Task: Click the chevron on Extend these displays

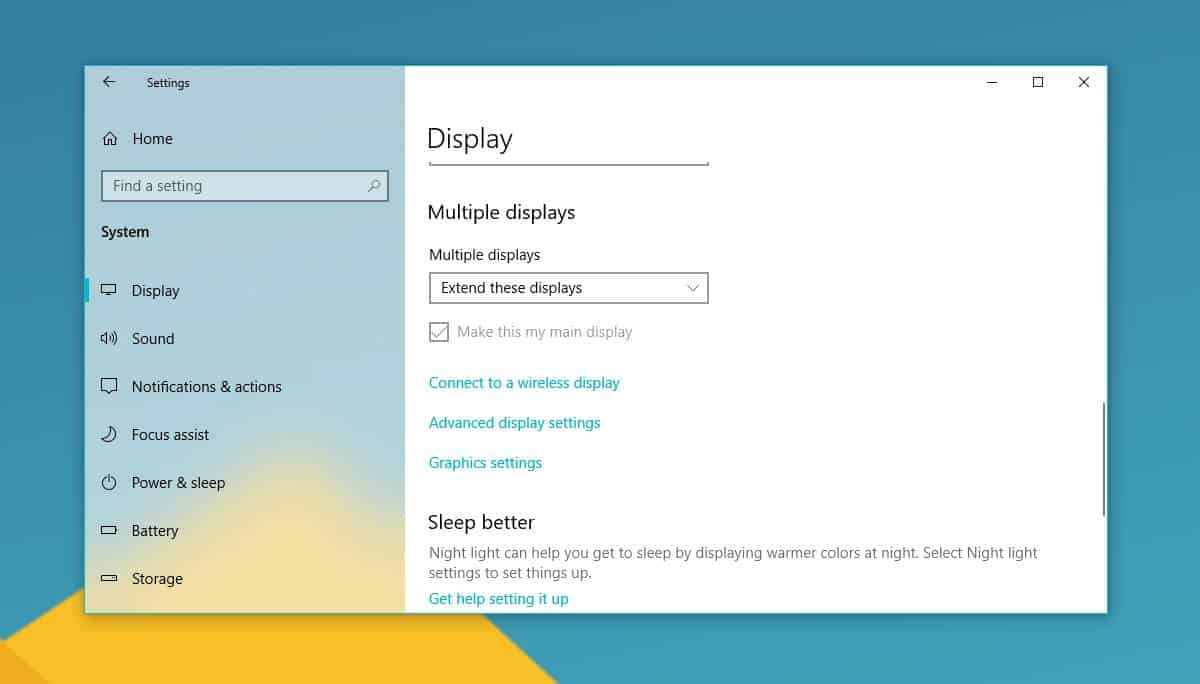Action: (x=692, y=288)
